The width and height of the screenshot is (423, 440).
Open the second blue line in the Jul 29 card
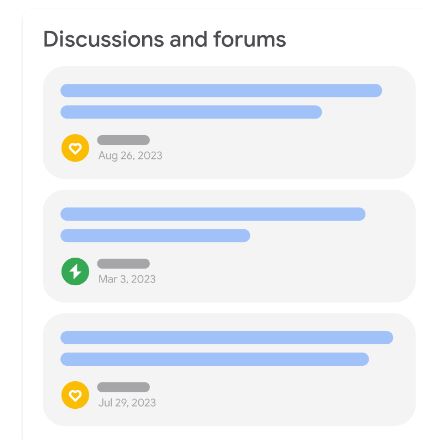pos(215,359)
